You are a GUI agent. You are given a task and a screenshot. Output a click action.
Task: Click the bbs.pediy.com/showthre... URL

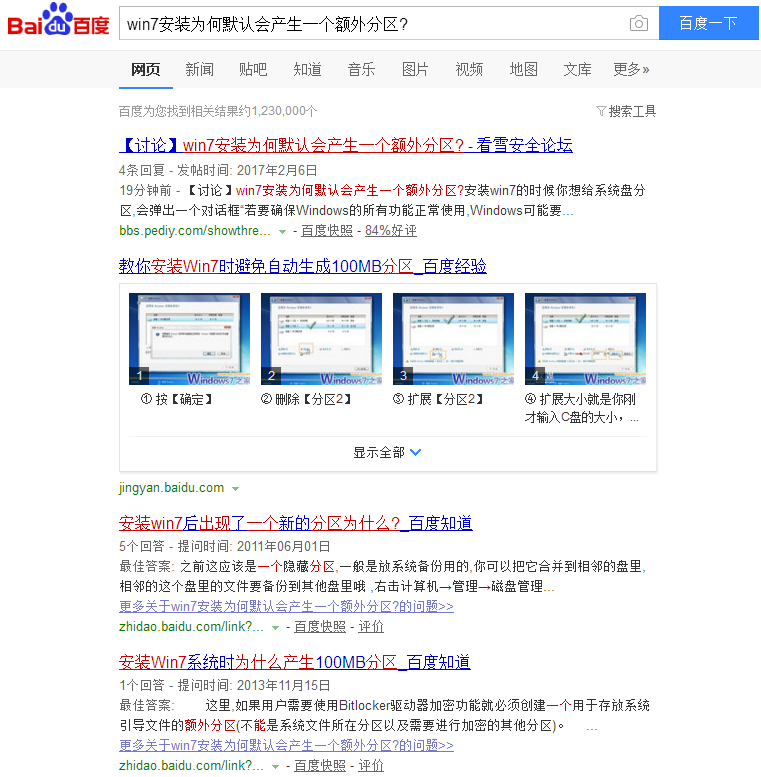(195, 231)
